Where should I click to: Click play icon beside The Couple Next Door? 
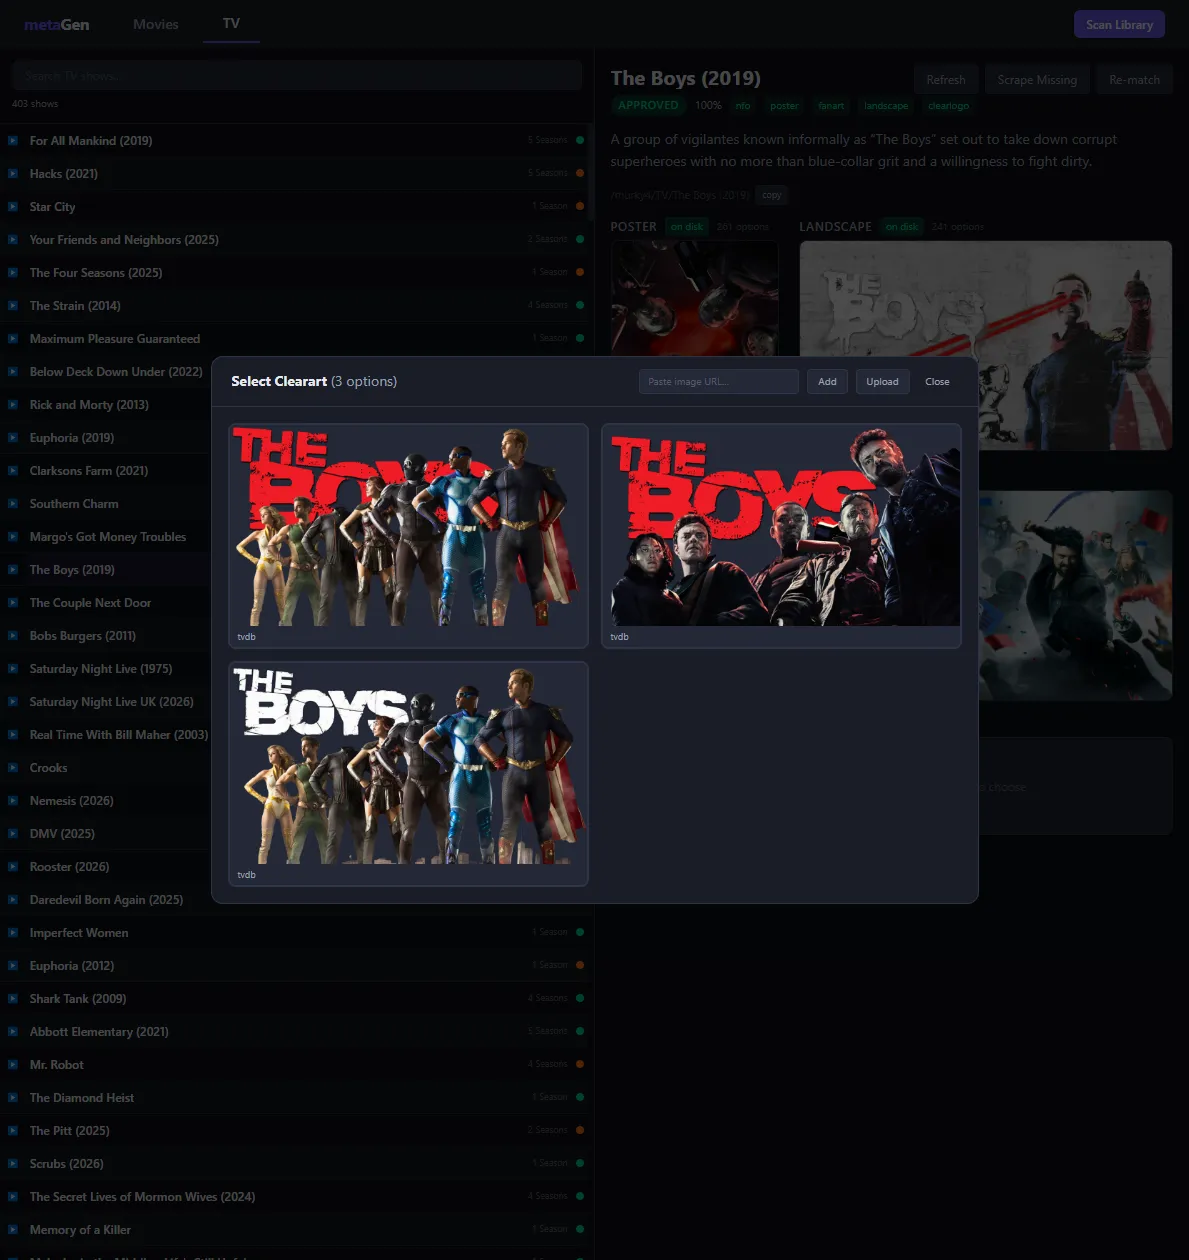coord(13,603)
